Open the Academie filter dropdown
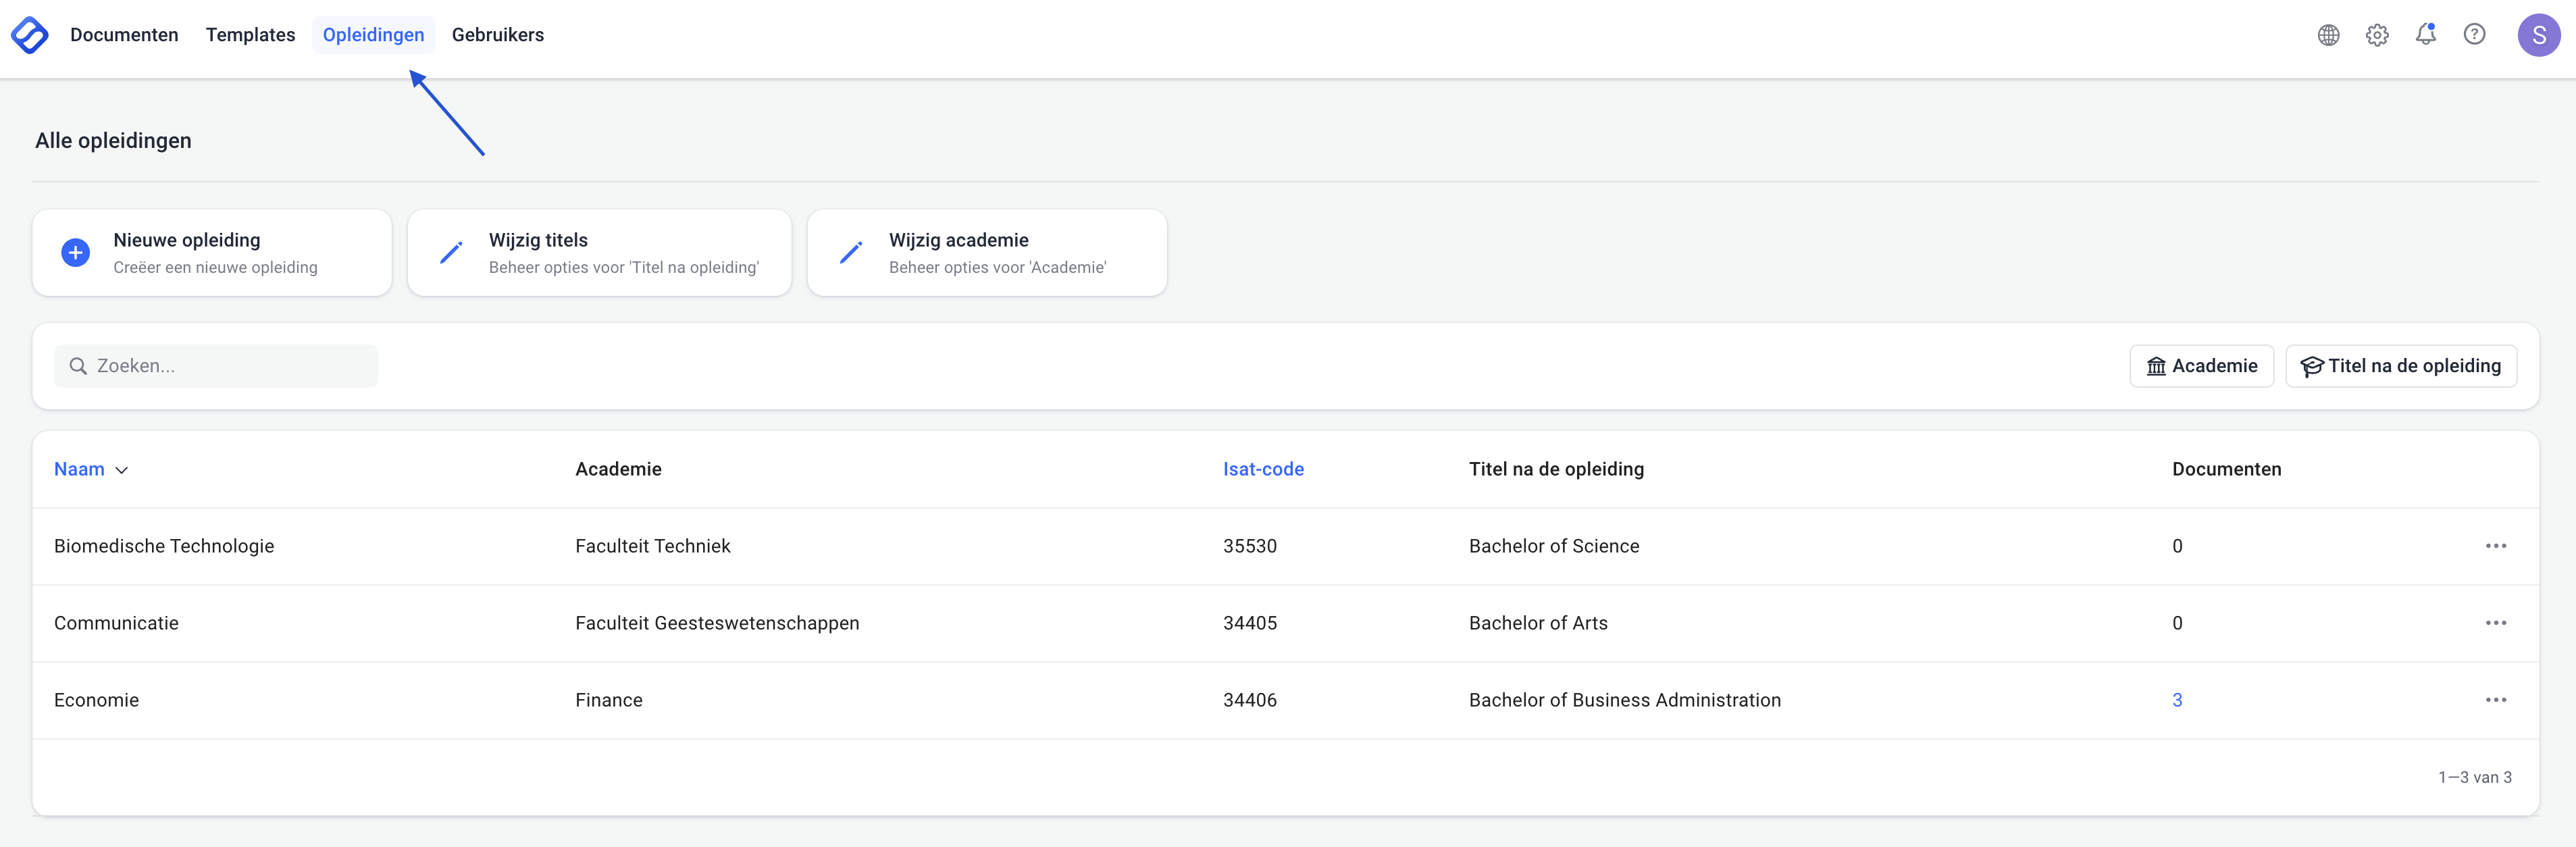The width and height of the screenshot is (2576, 847). [2201, 366]
